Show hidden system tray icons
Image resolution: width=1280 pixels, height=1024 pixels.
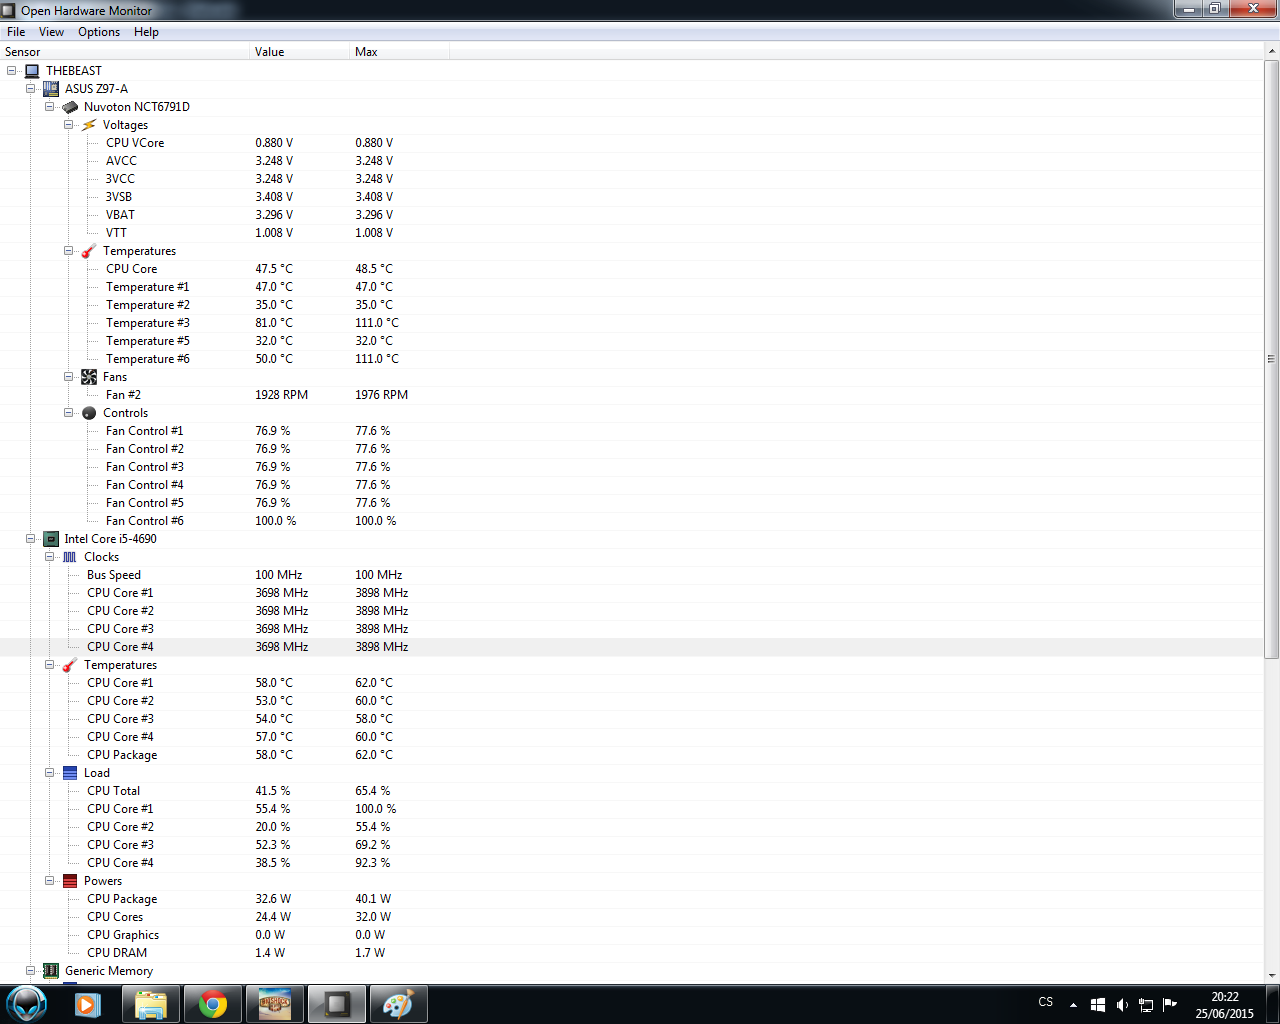click(x=1073, y=1005)
